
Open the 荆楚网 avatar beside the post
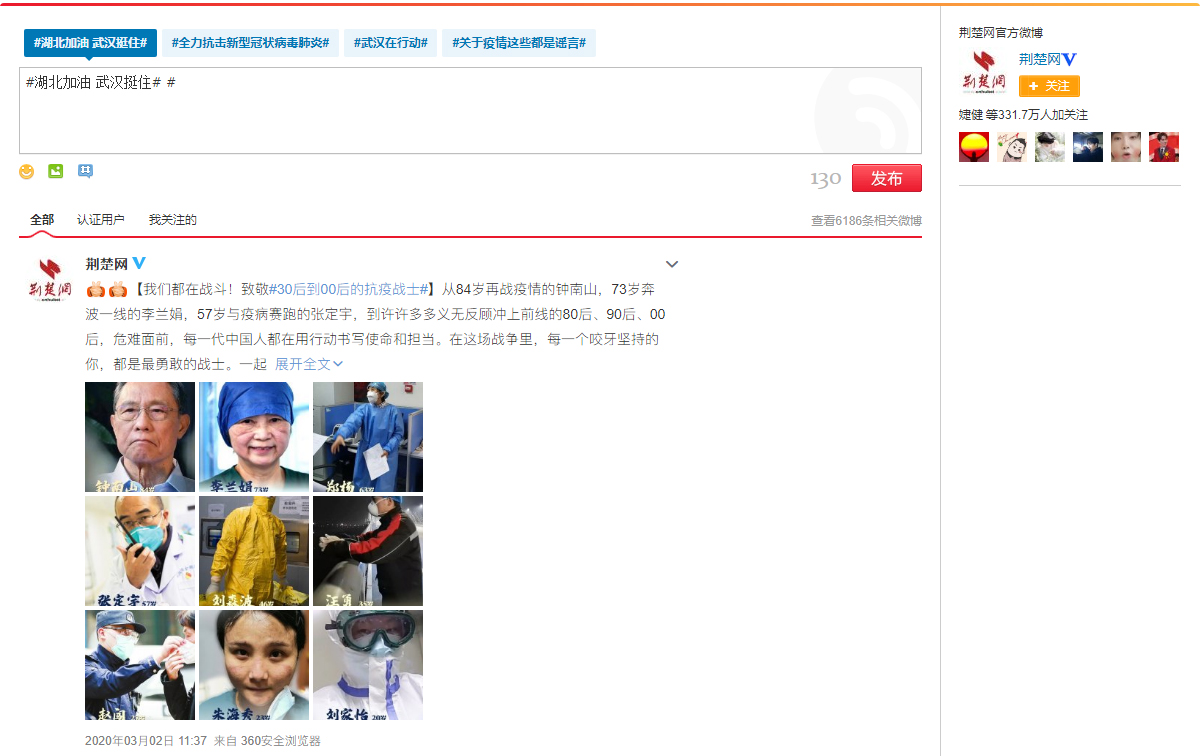click(x=50, y=280)
